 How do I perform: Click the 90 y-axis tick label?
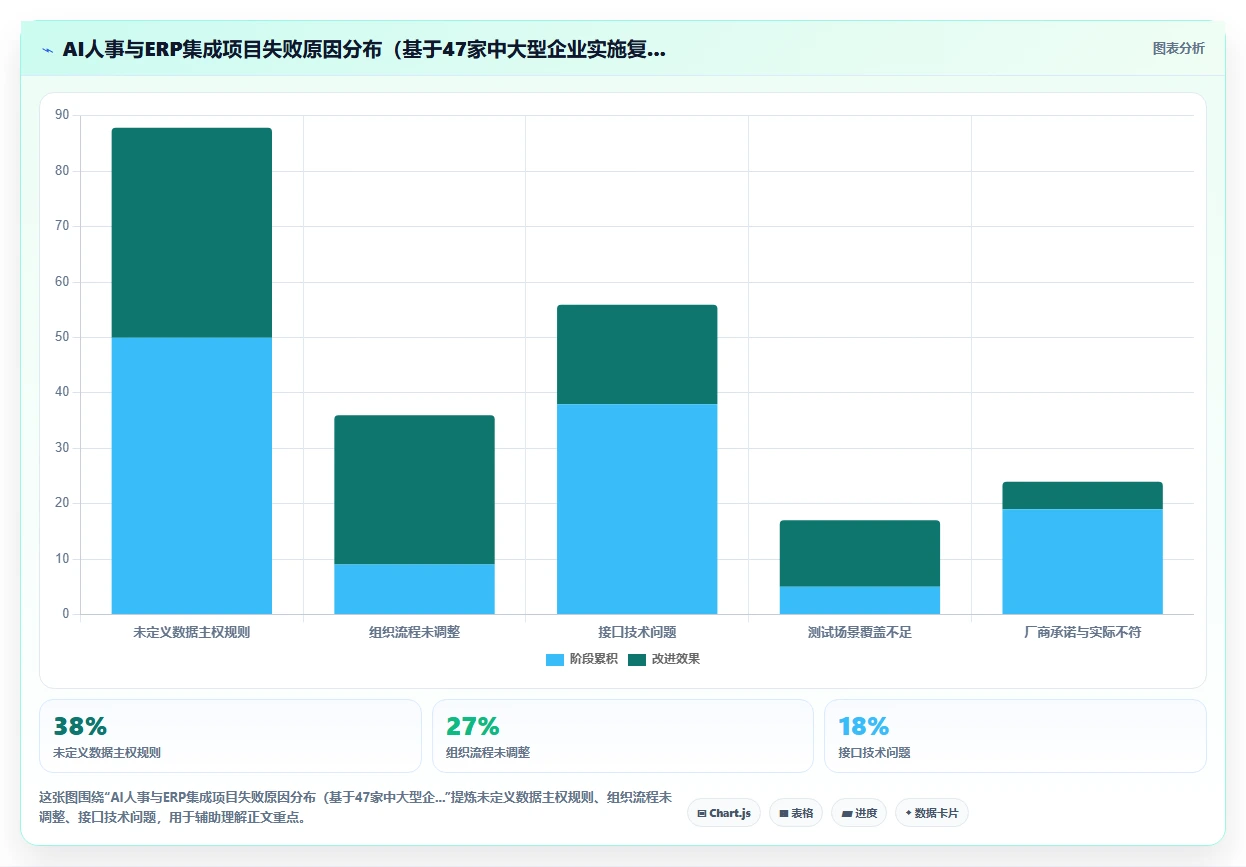pos(62,115)
